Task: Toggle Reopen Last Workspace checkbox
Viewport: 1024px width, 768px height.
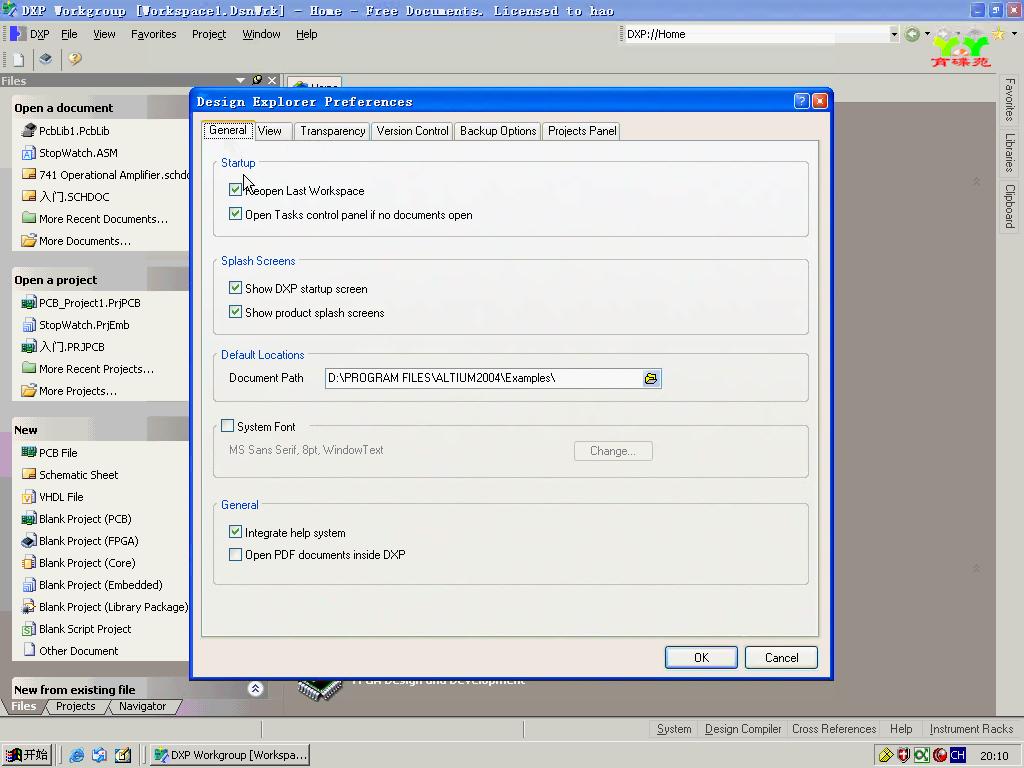Action: click(235, 190)
